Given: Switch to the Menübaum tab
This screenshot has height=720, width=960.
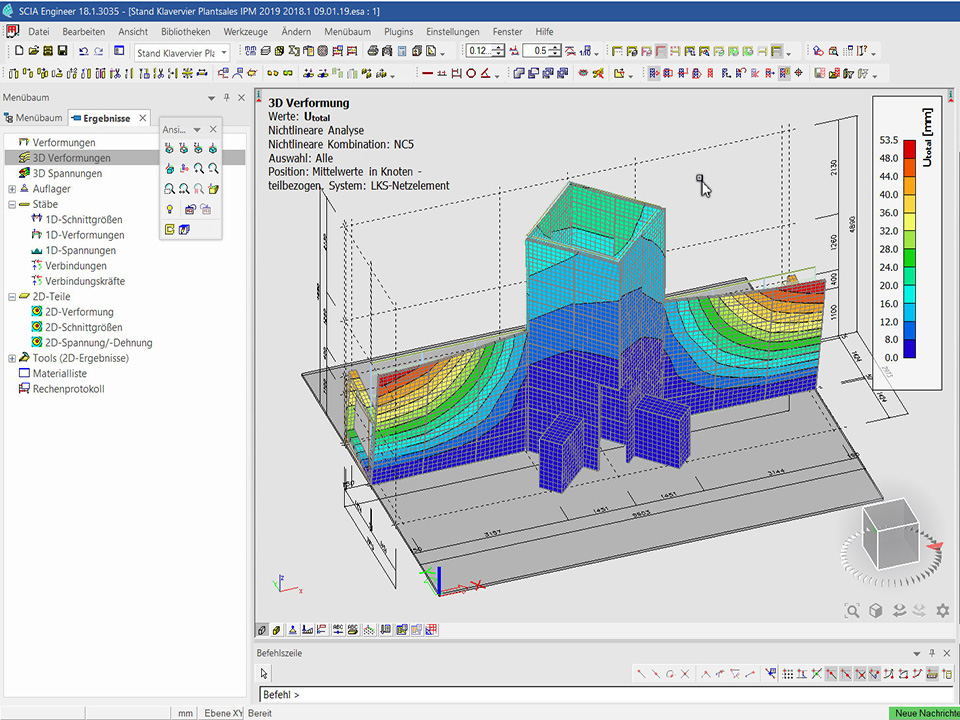Looking at the screenshot, I should pyautogui.click(x=33, y=118).
